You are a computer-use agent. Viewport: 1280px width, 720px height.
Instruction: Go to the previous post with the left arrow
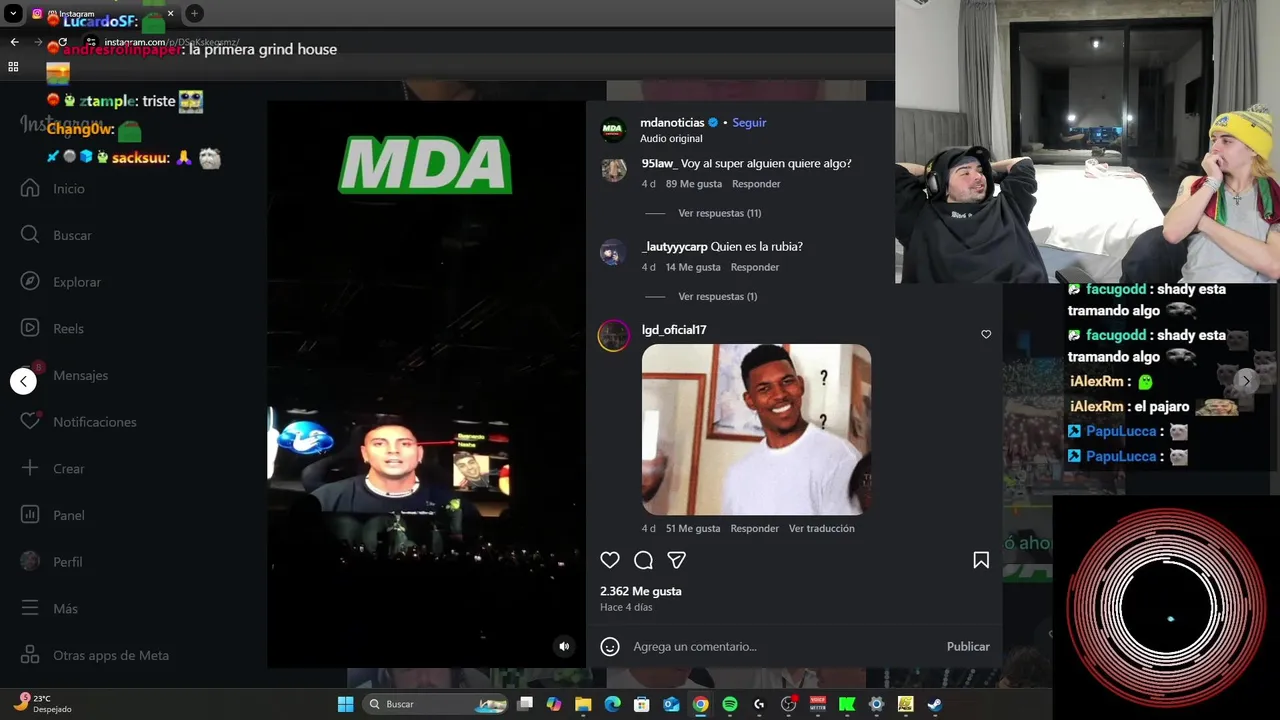tap(23, 381)
